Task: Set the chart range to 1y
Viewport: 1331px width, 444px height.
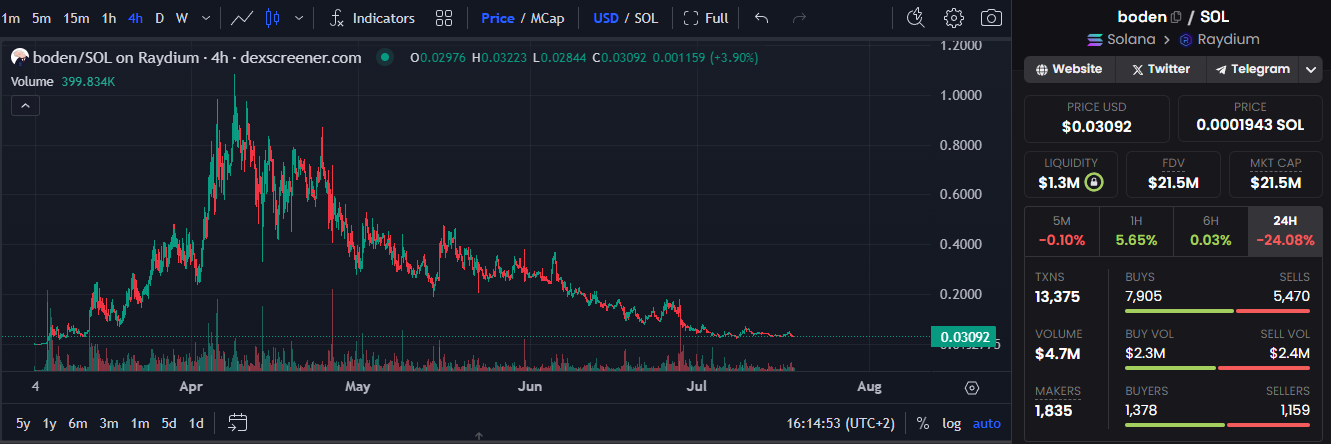Action: tap(50, 423)
